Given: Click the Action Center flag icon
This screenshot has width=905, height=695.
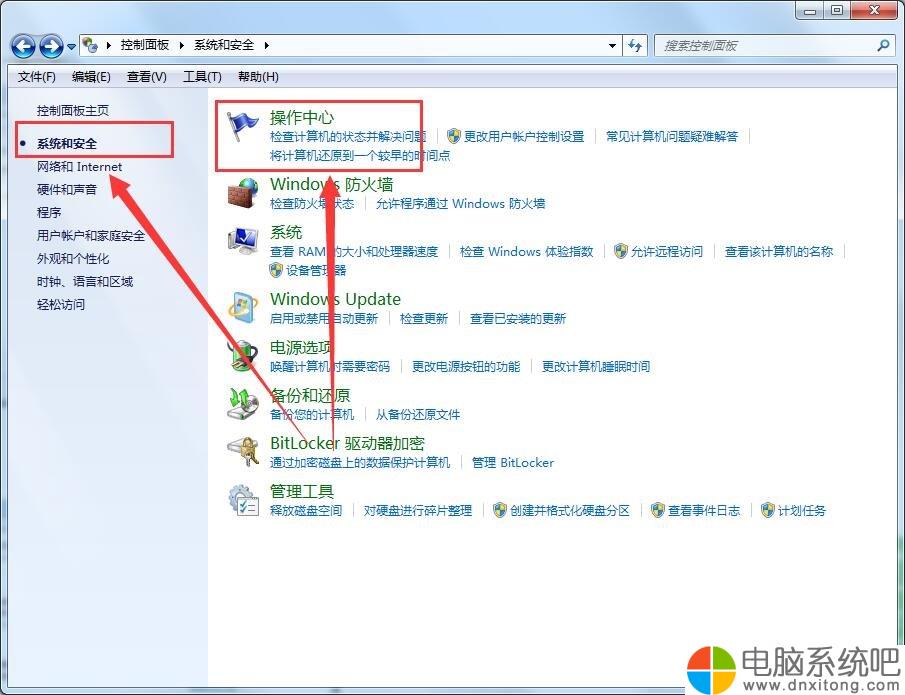Looking at the screenshot, I should [242, 126].
